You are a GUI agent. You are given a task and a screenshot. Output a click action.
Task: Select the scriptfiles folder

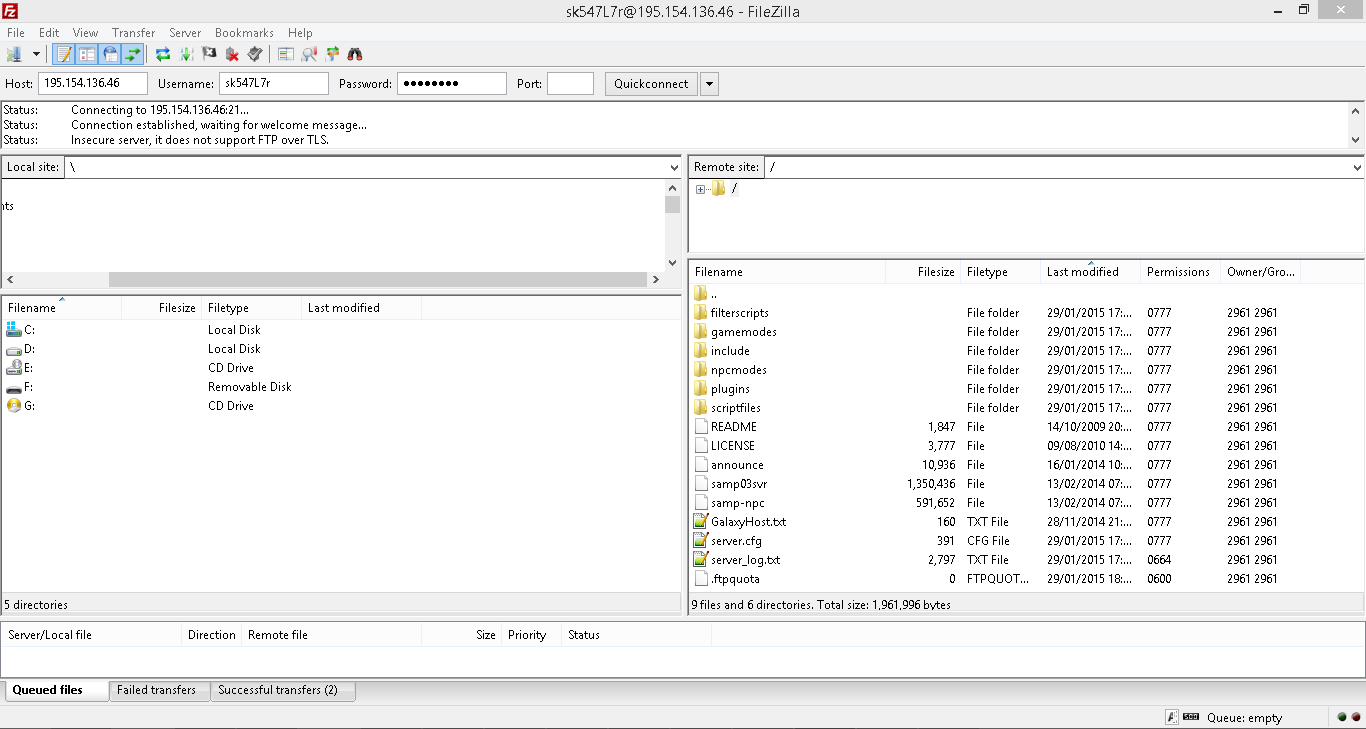coord(735,408)
